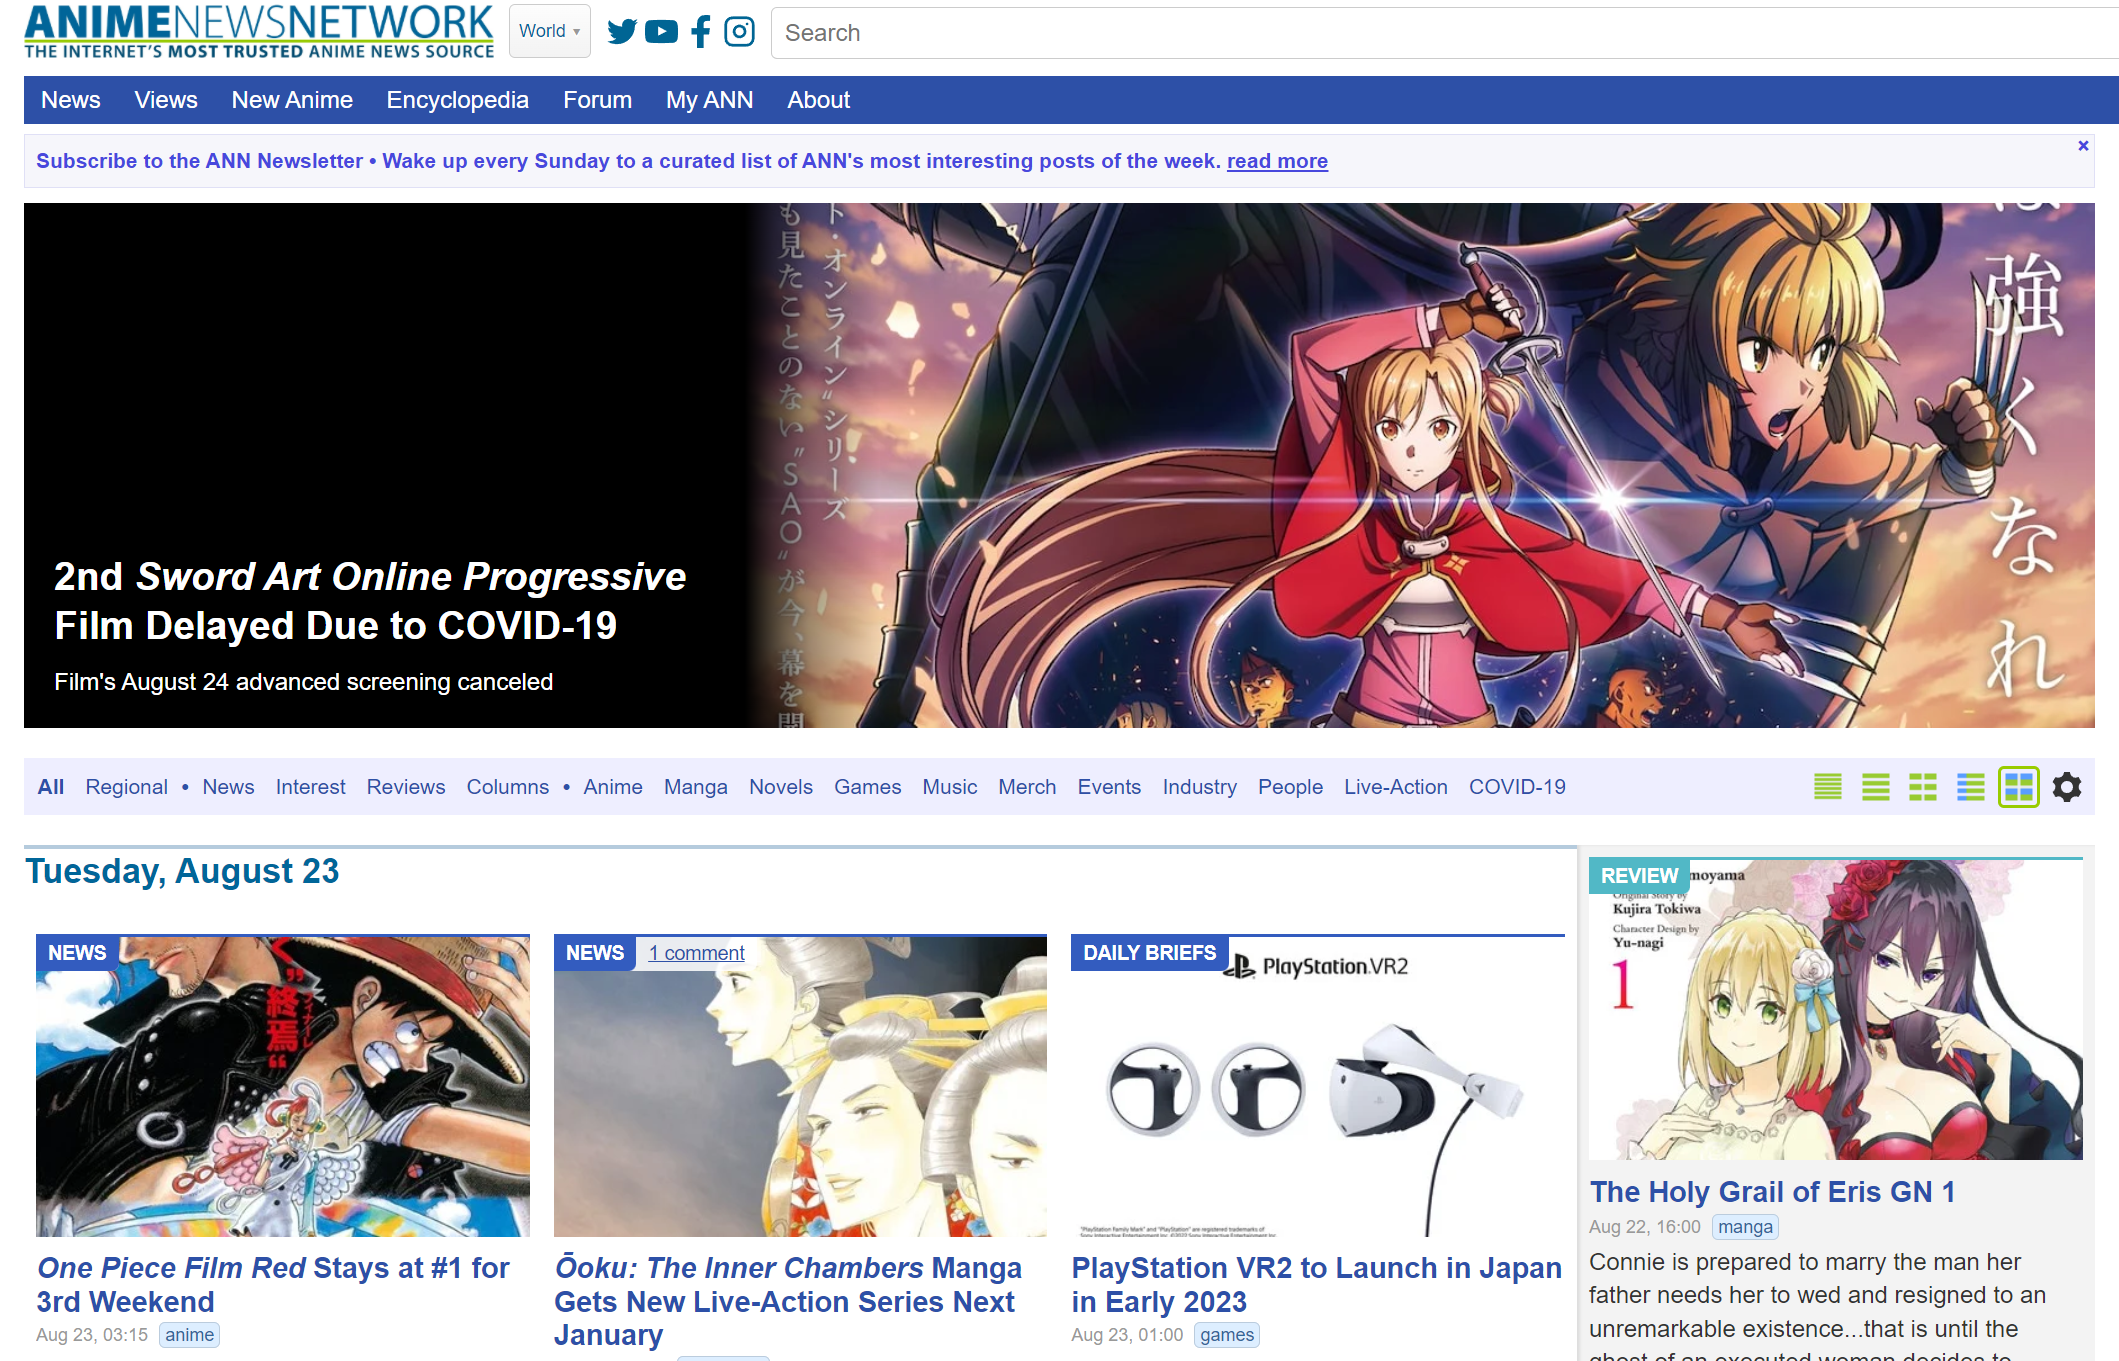Filter feed by News topic
Viewport: 2119px width, 1361px height.
point(228,787)
